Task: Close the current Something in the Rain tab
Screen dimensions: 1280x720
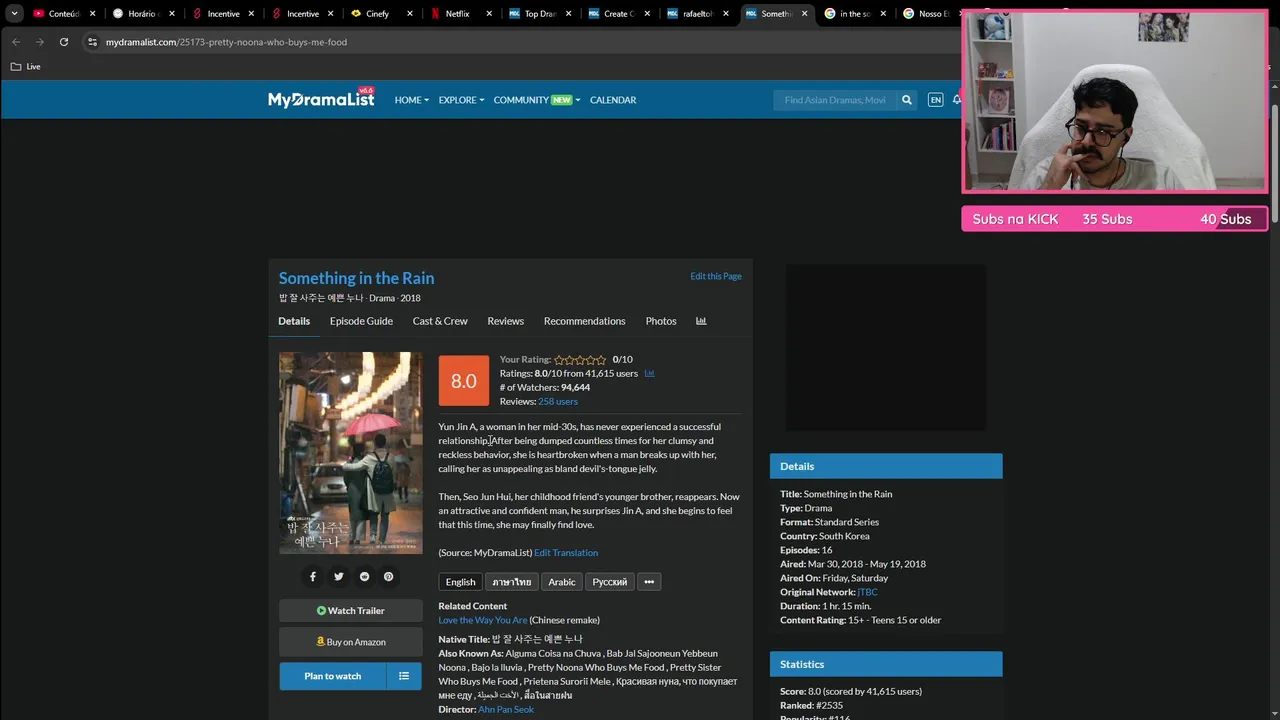Action: point(804,14)
